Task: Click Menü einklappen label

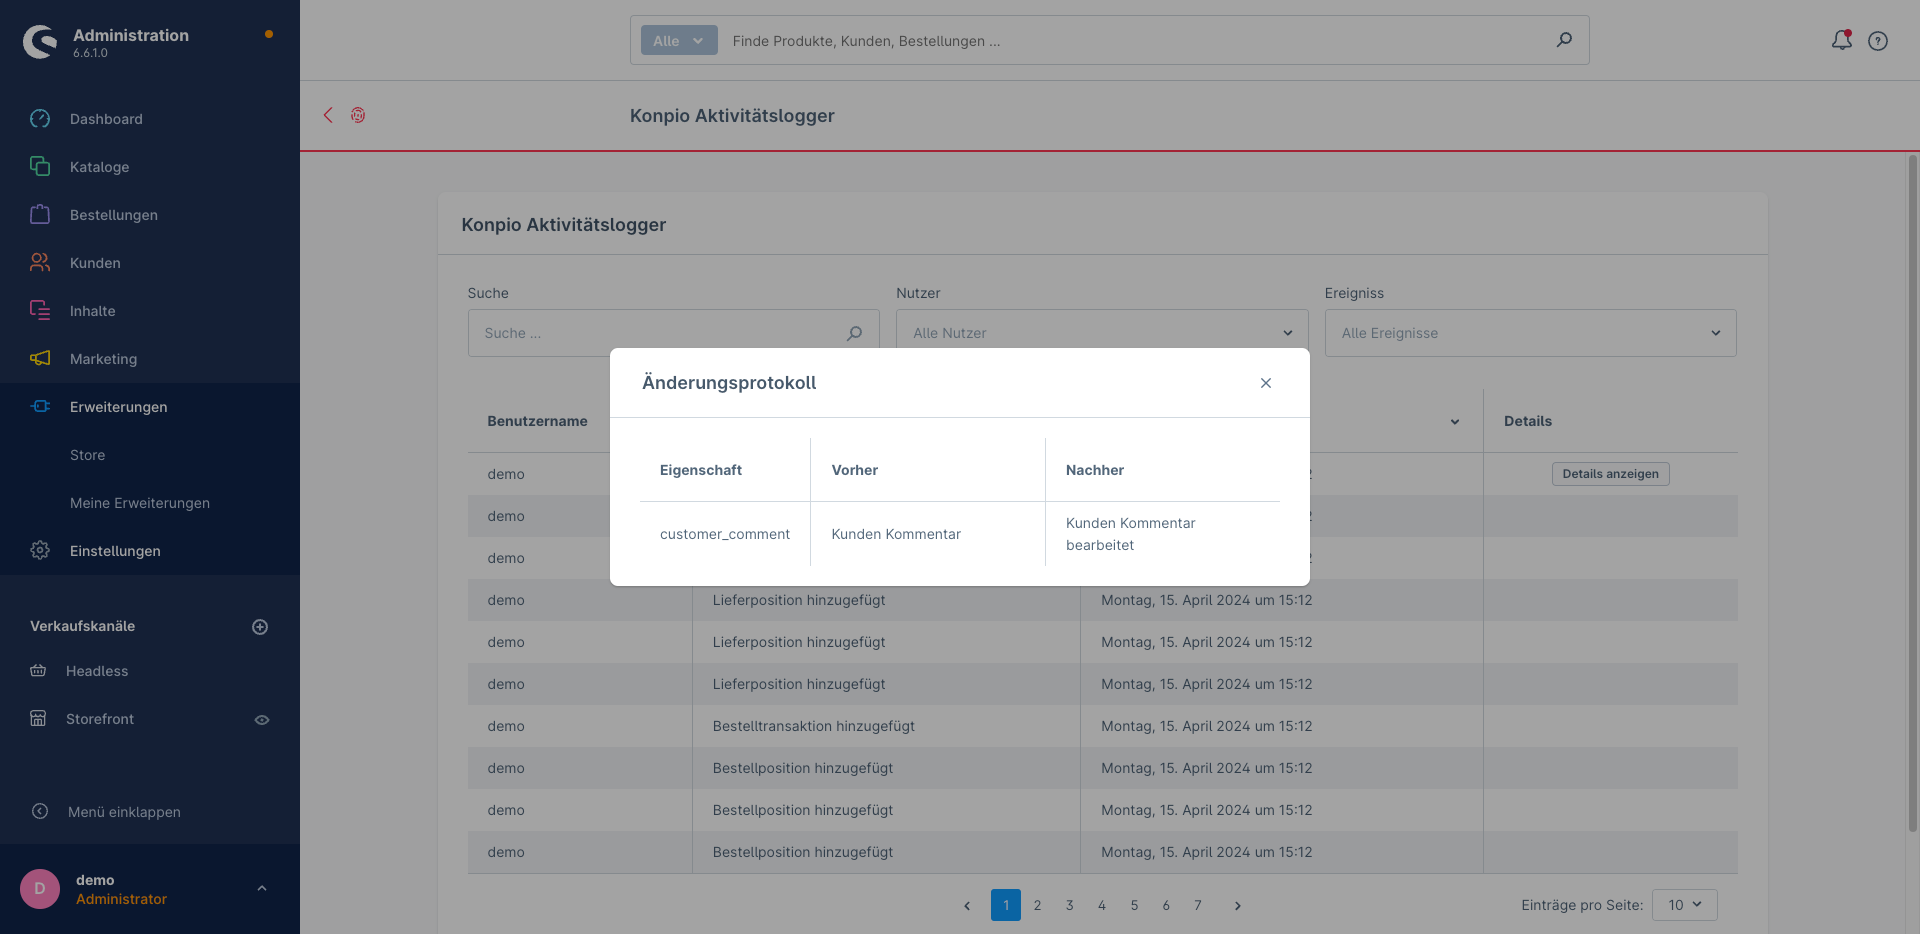Action: [124, 812]
